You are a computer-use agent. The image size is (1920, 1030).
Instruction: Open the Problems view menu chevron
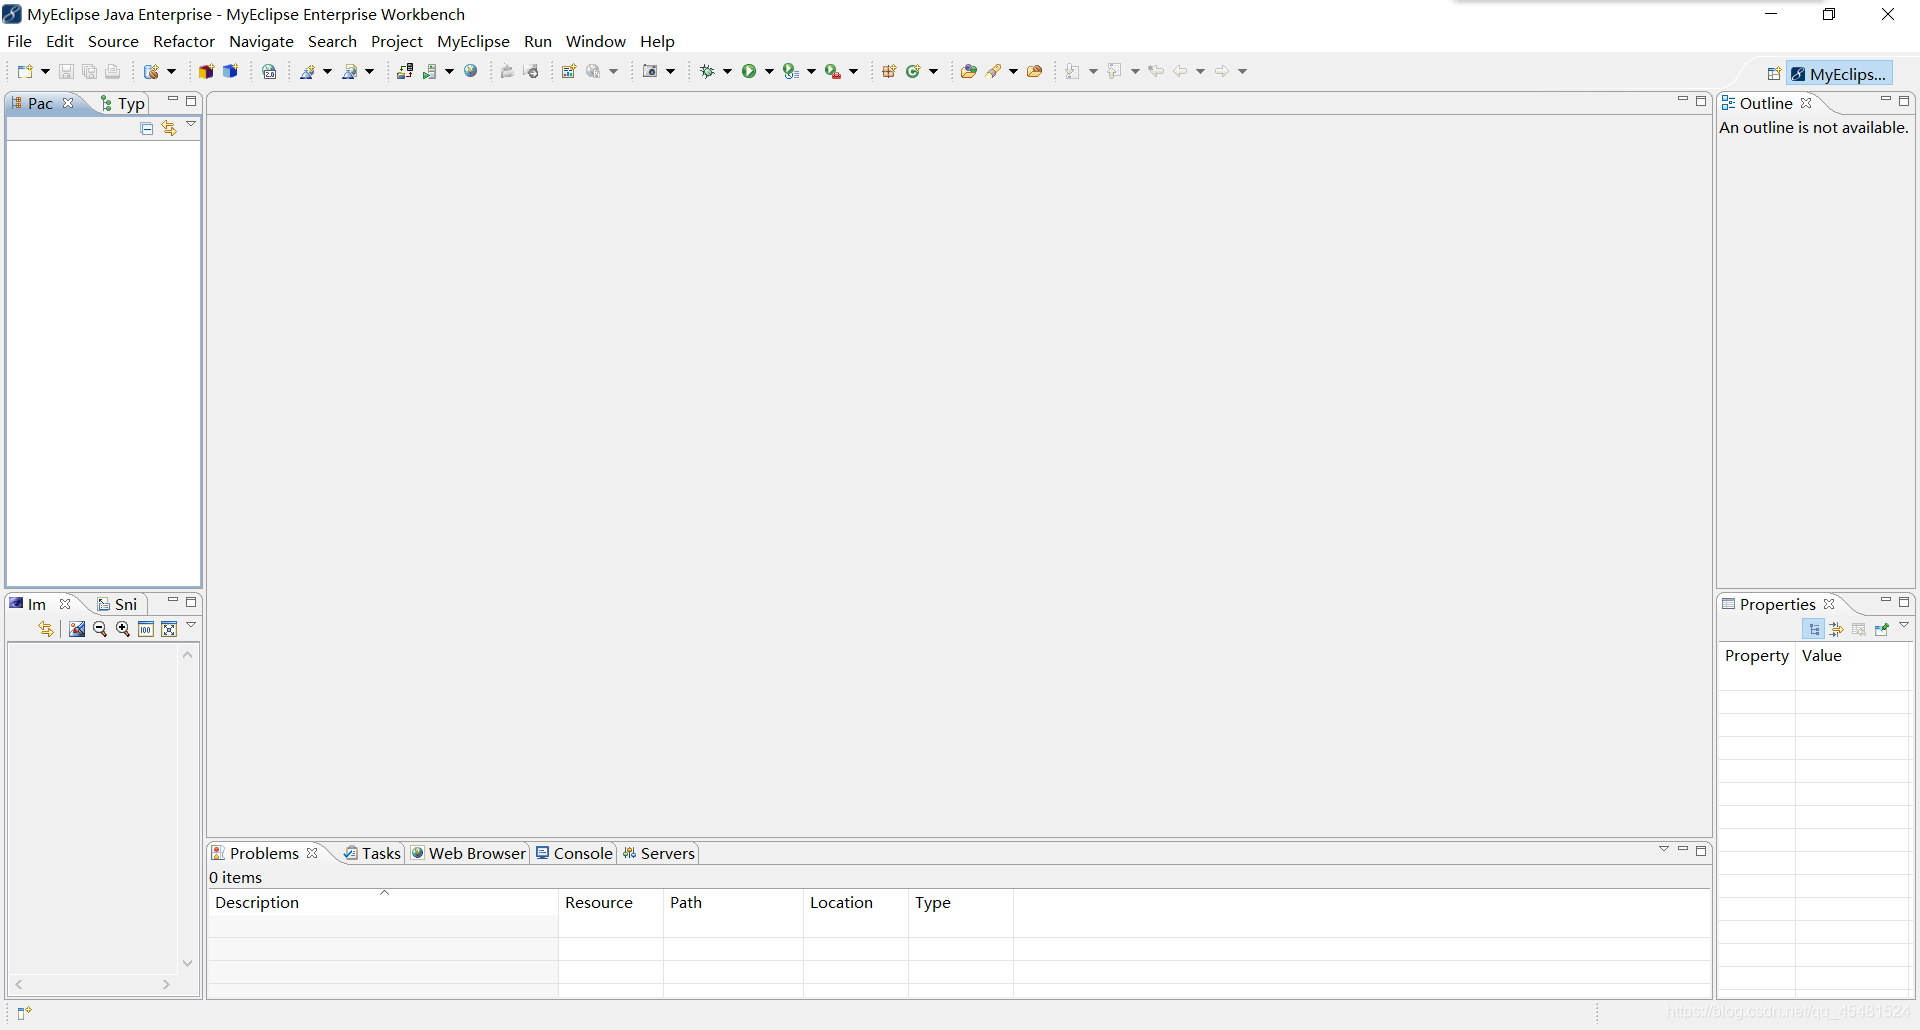[1663, 849]
